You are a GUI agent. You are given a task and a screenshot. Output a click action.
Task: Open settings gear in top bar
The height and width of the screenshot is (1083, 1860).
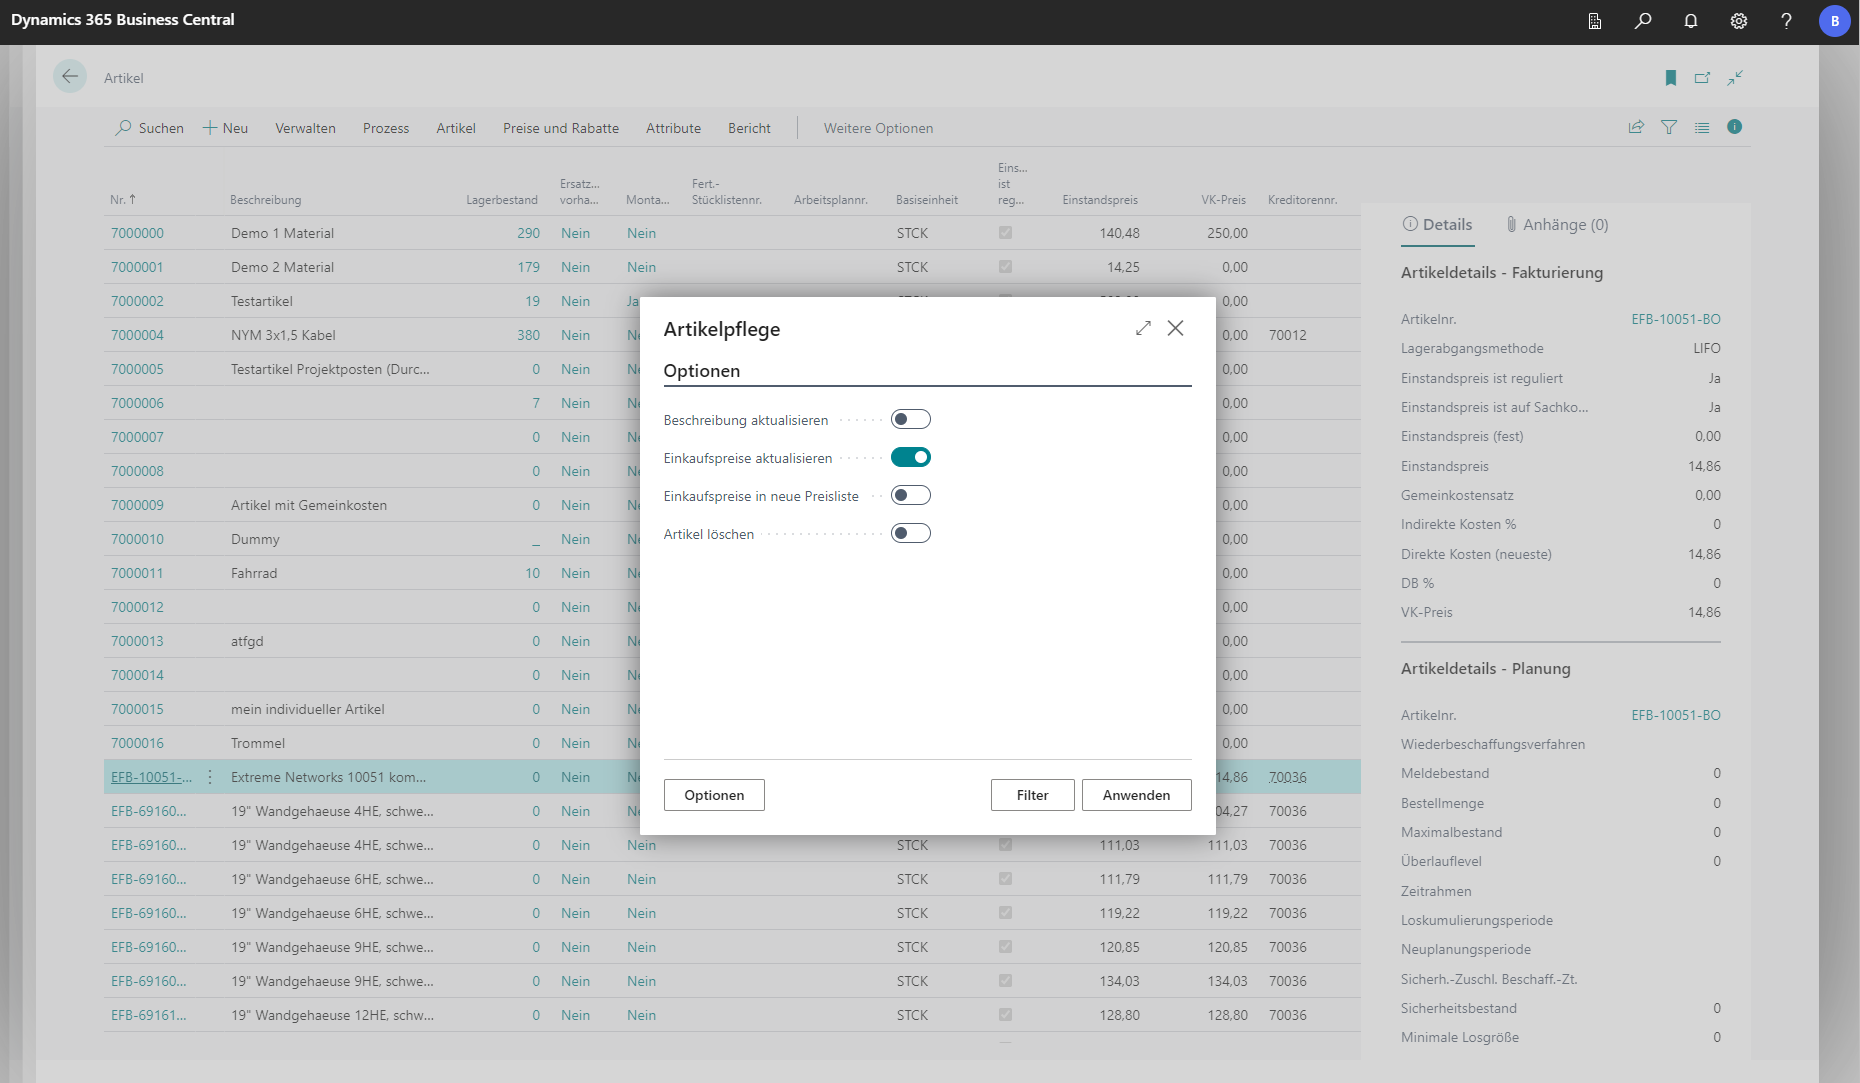click(x=1739, y=21)
